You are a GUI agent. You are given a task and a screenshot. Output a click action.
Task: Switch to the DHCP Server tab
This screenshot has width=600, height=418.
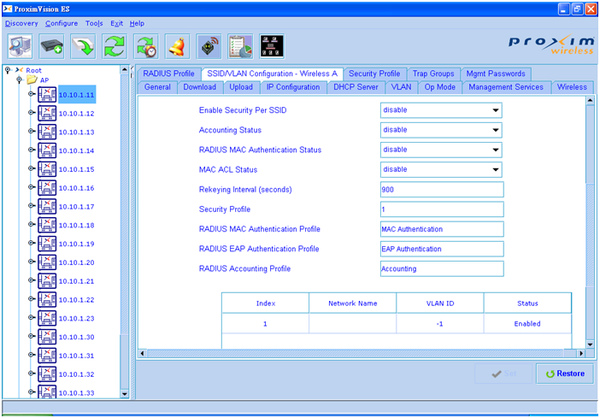(x=356, y=87)
